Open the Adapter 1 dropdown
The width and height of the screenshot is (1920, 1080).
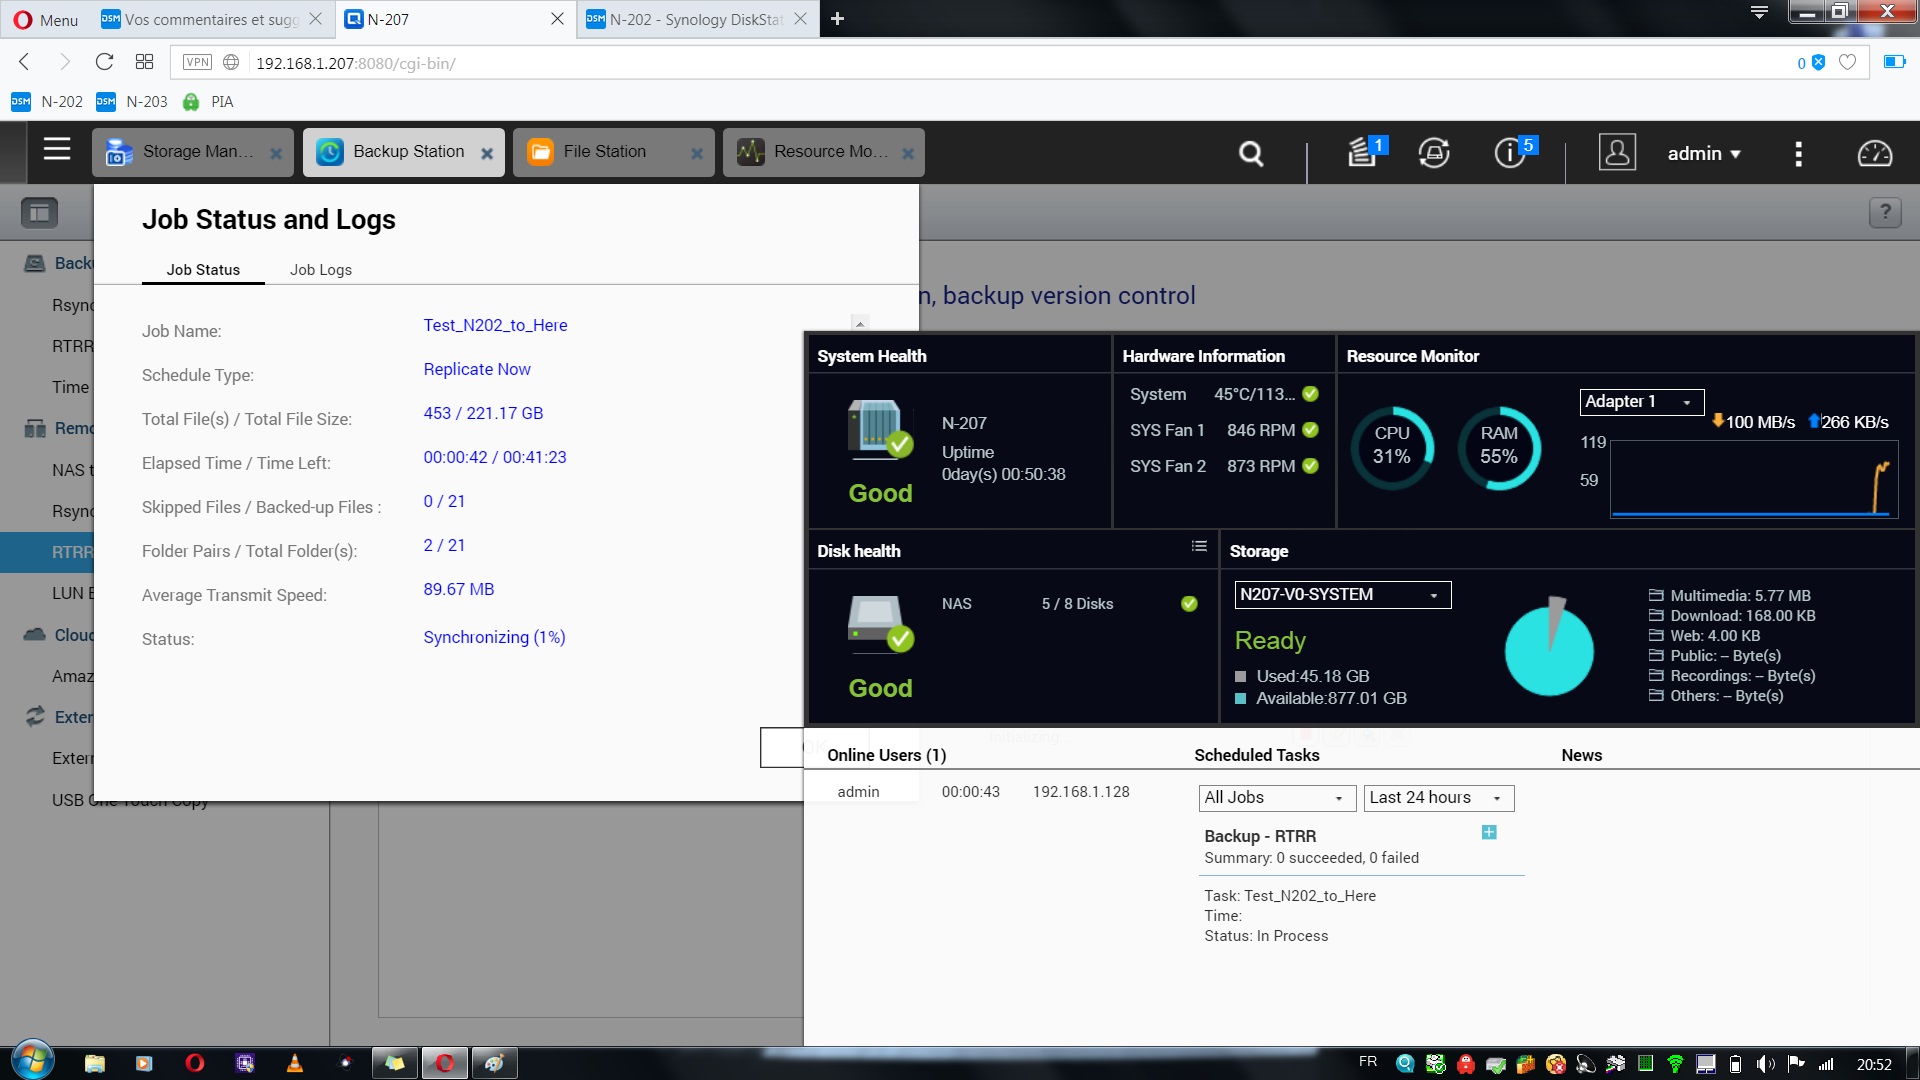pyautogui.click(x=1641, y=402)
